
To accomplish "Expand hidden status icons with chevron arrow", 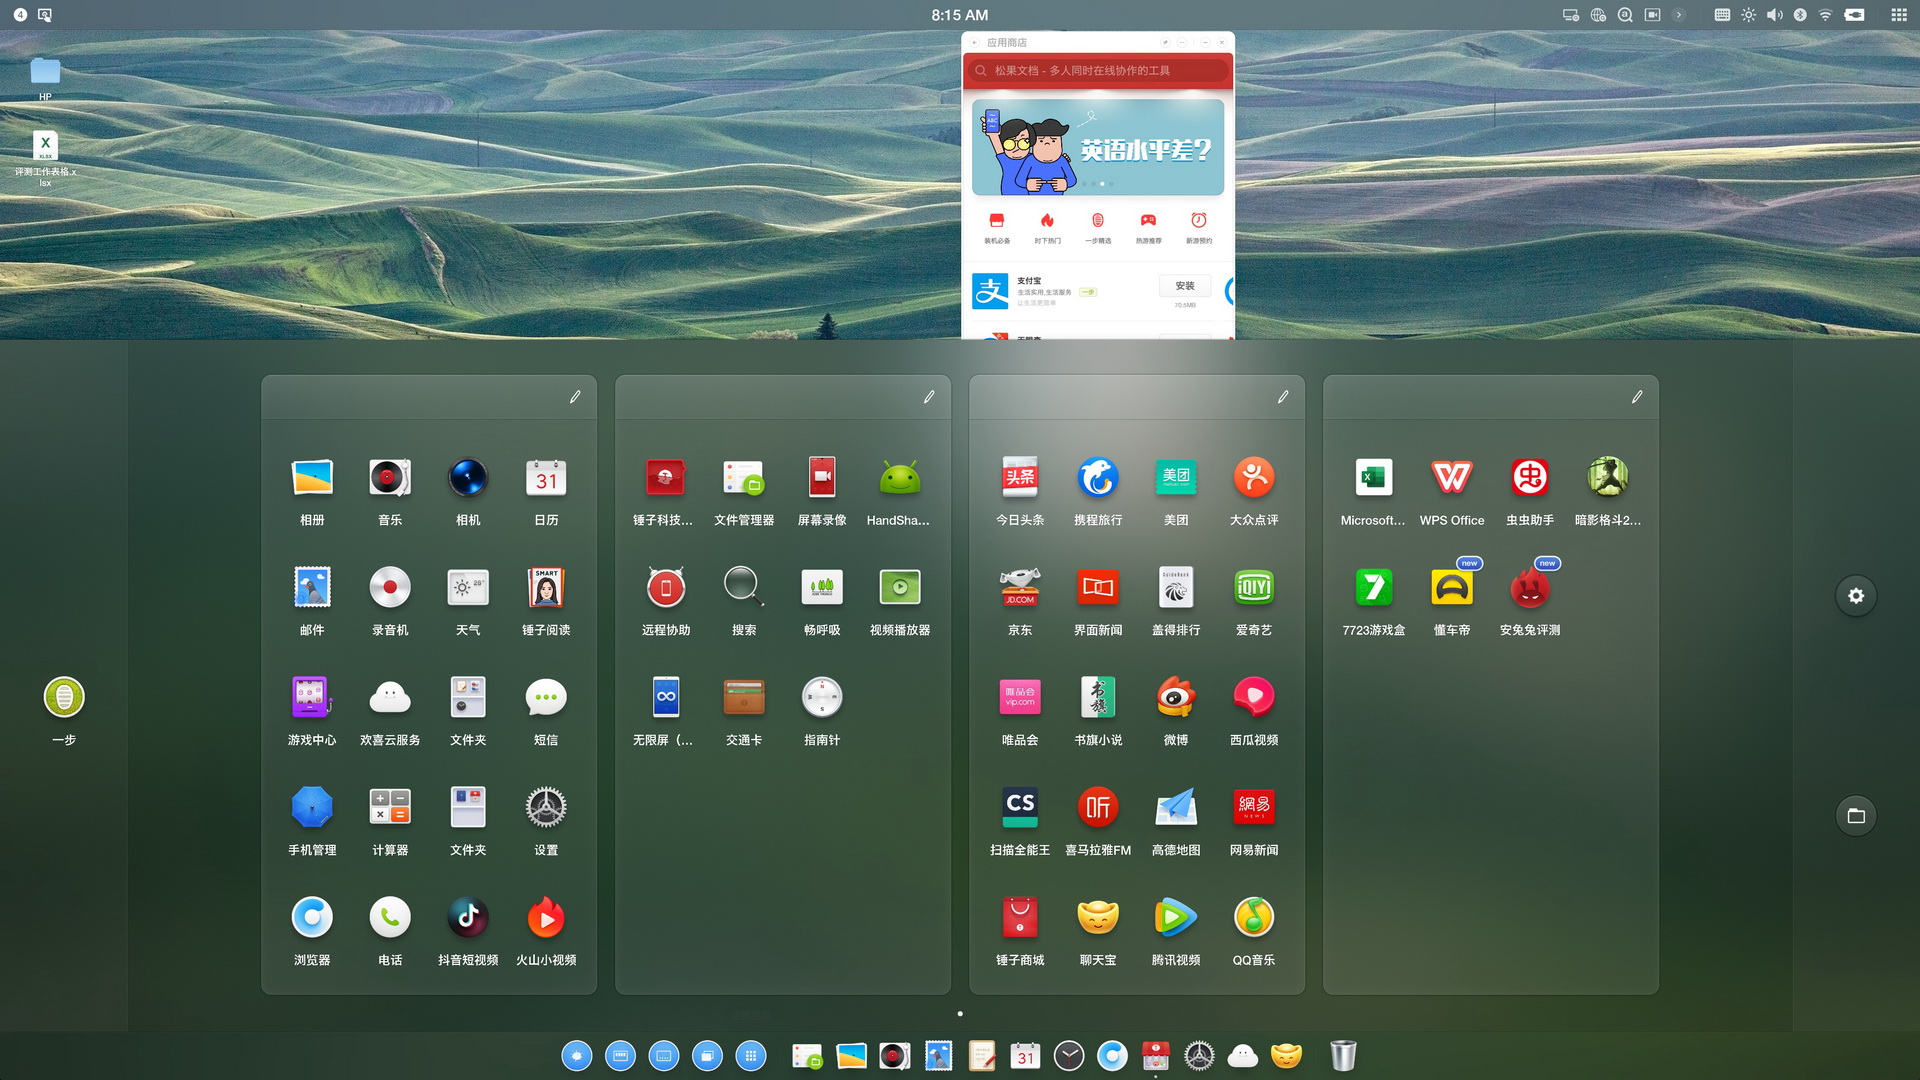I will coord(1679,15).
